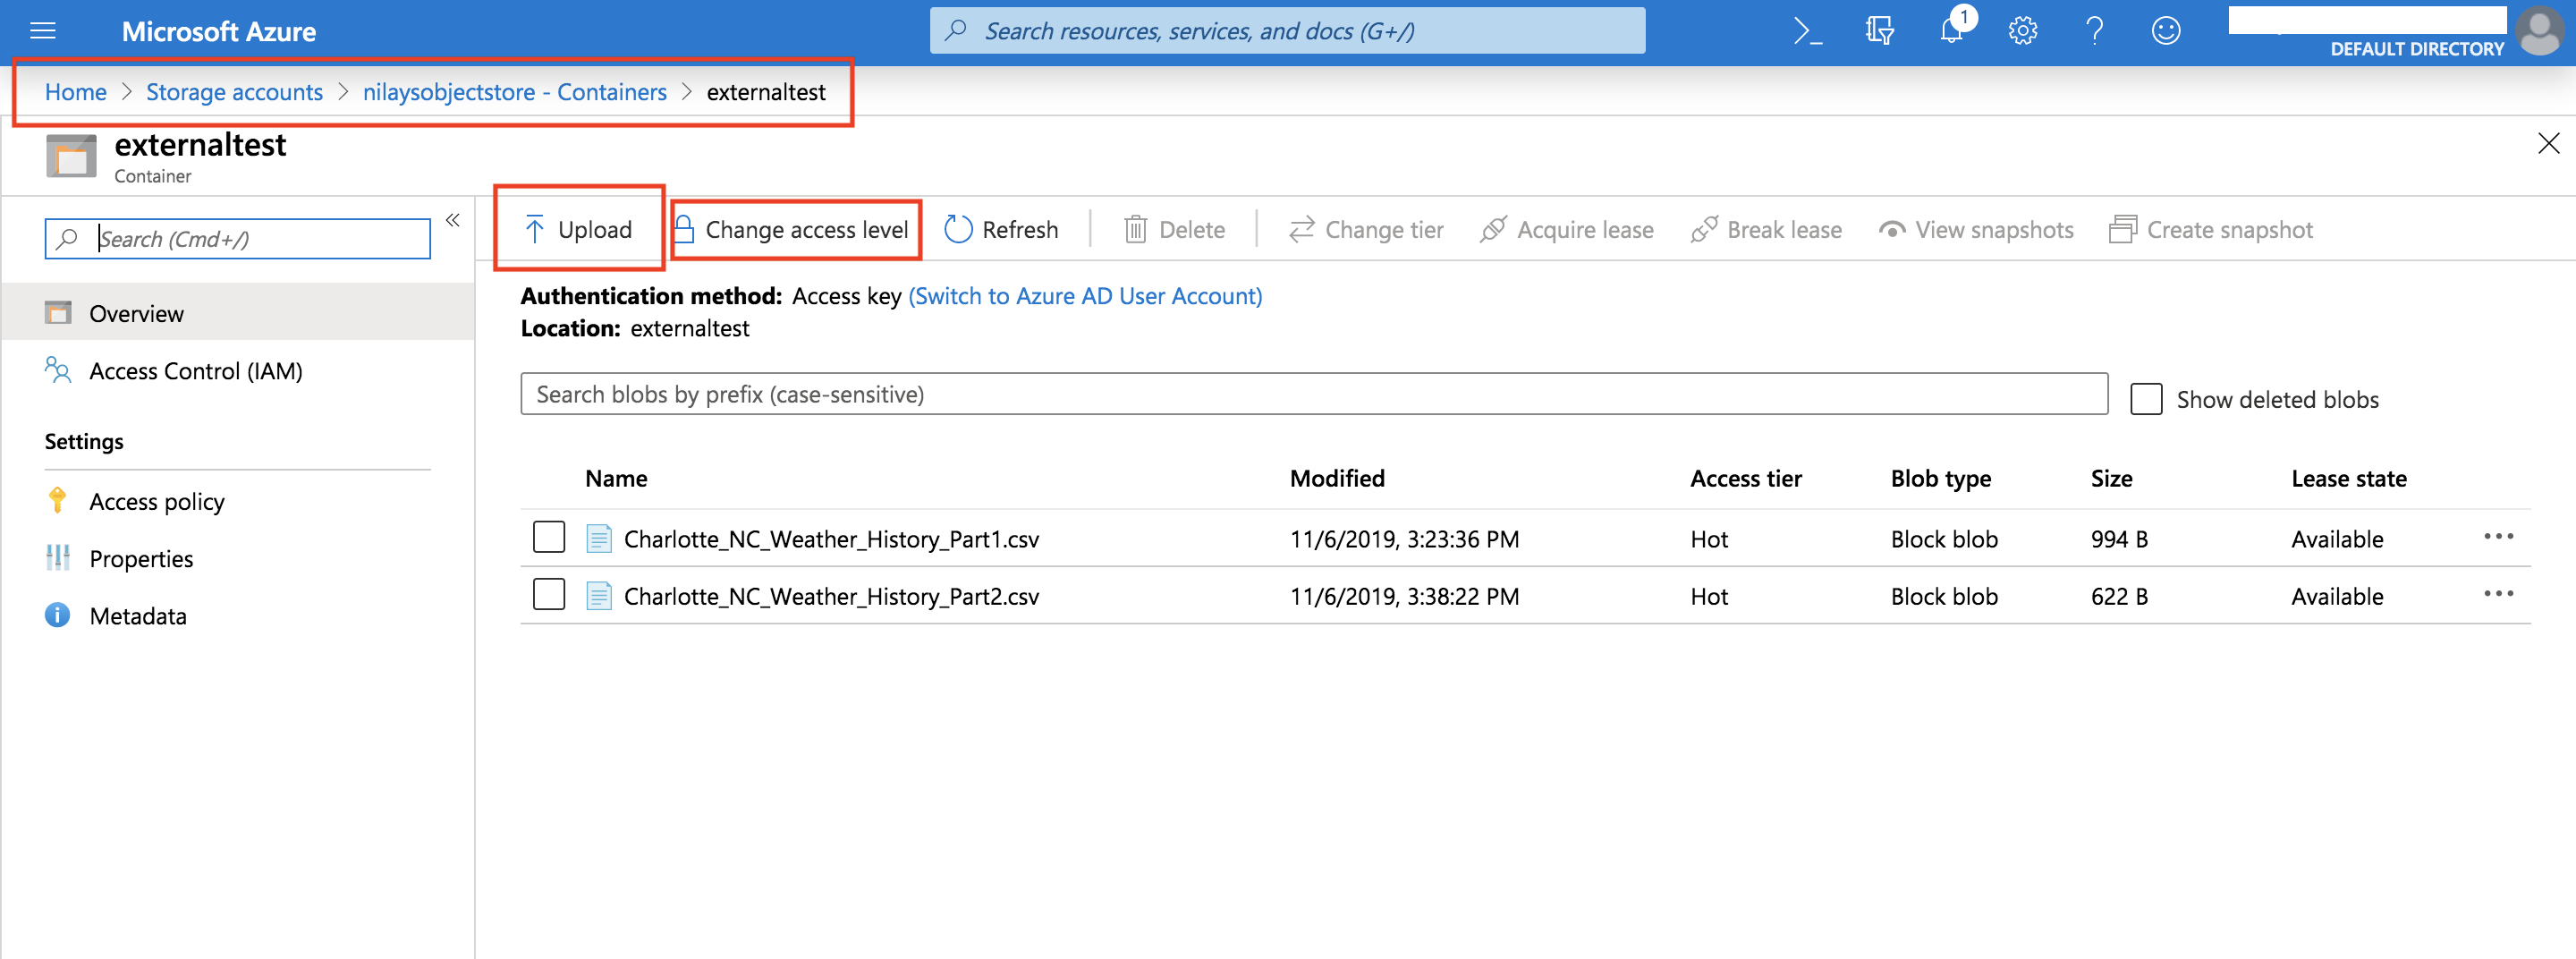Collapse the left sidebar with double chevron
Screen dimensions: 2576x959
(453, 220)
